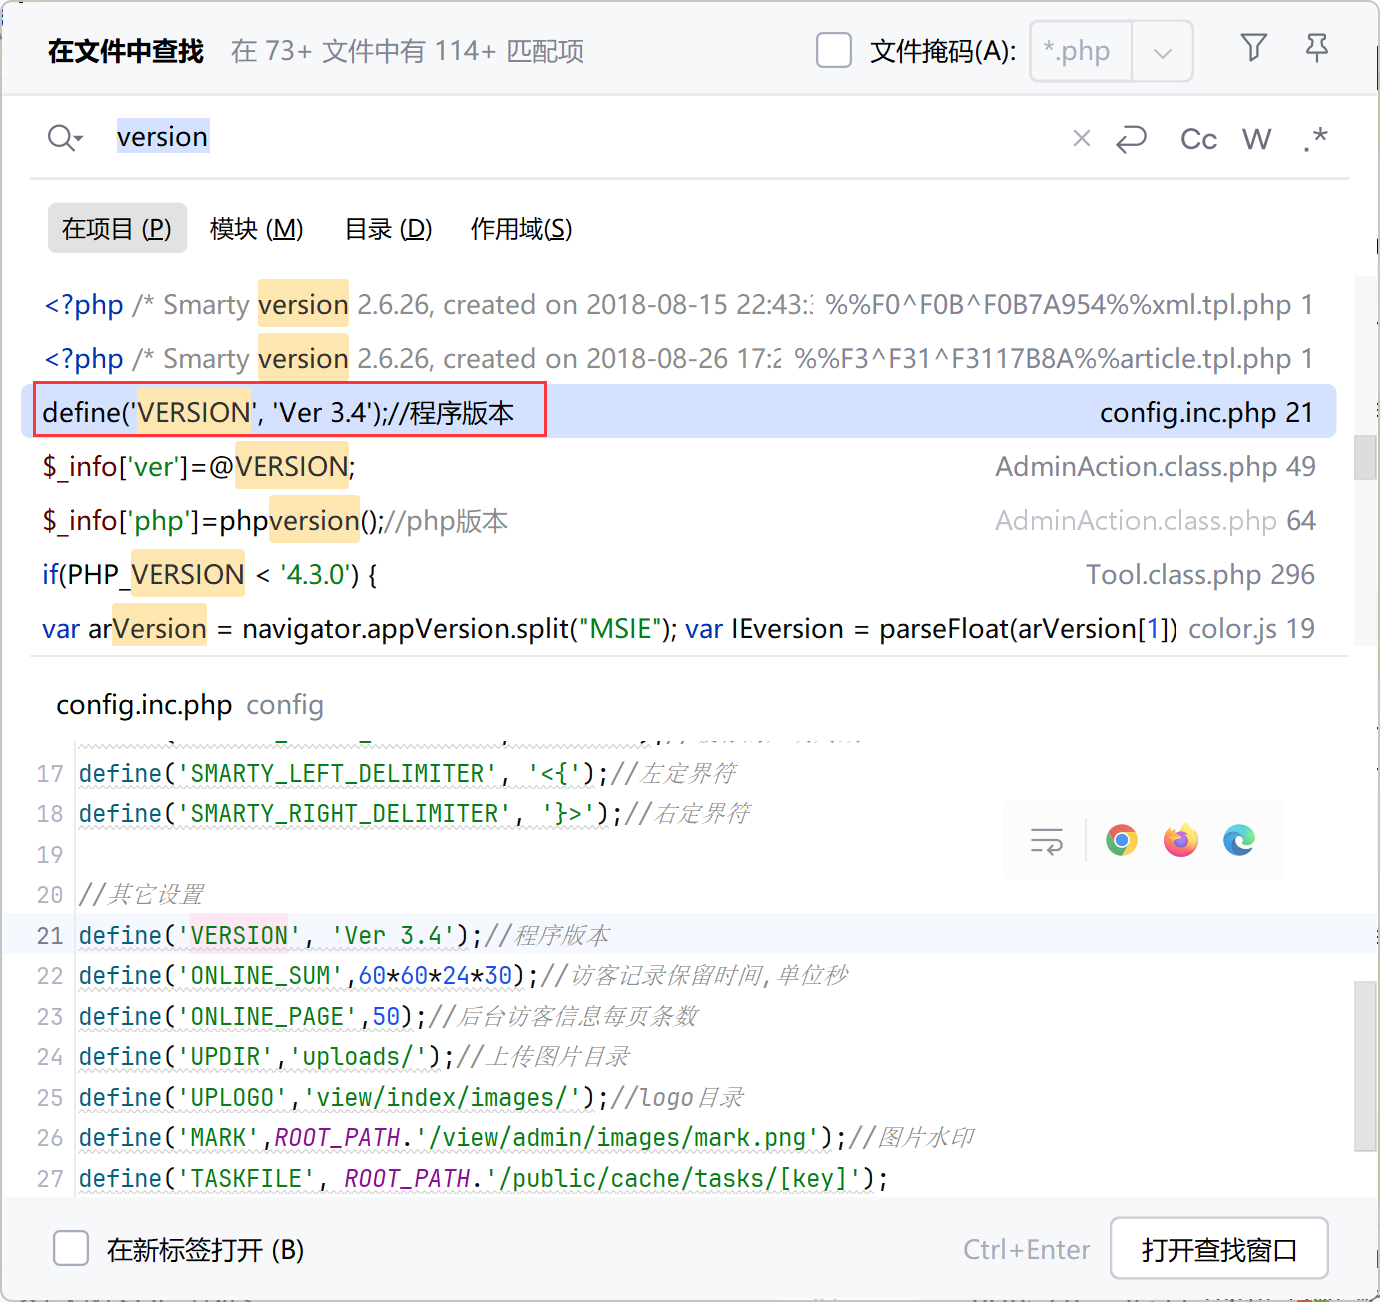The width and height of the screenshot is (1380, 1302).
Task: Click the version search input field
Action: tap(590, 137)
